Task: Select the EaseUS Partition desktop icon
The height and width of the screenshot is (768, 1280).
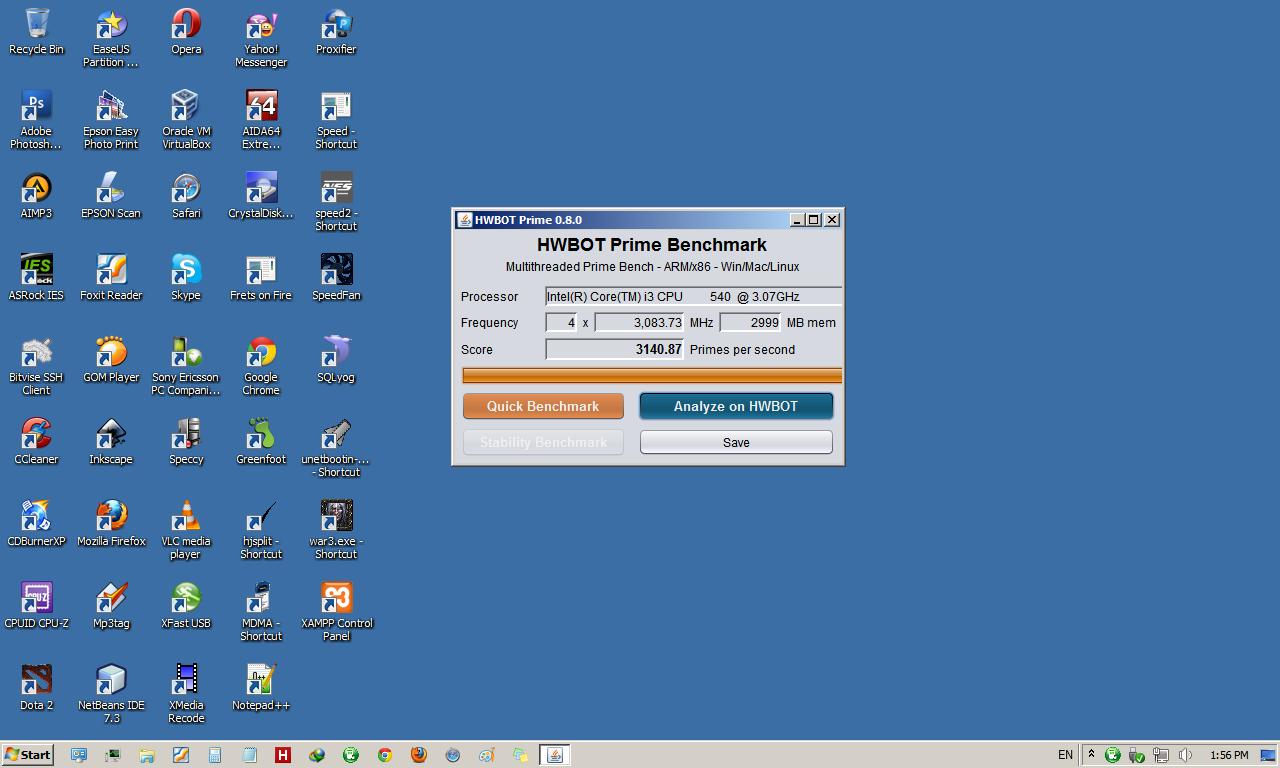Action: click(111, 38)
